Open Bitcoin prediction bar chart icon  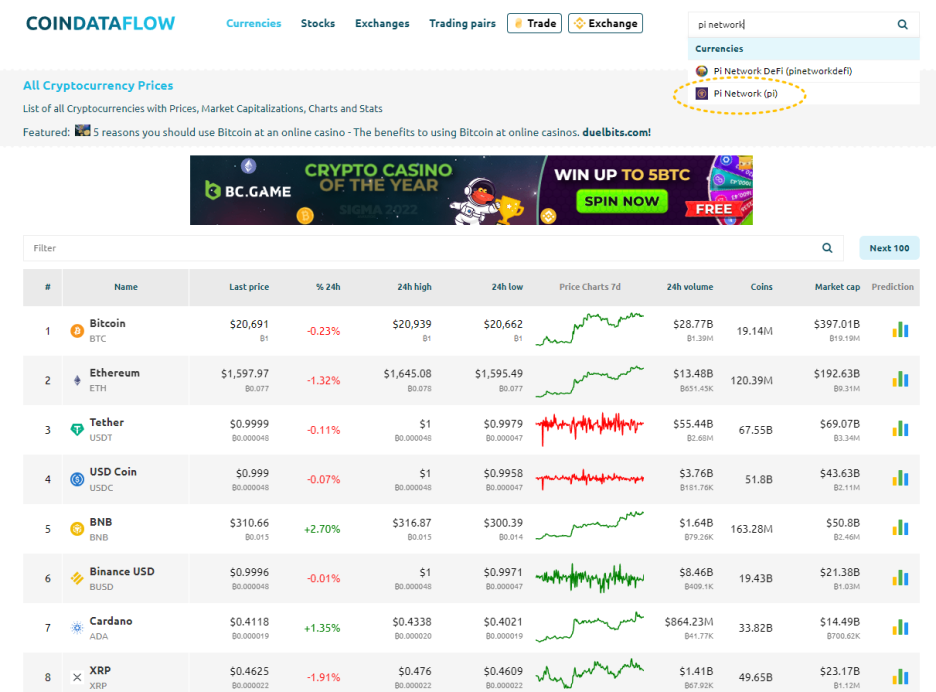coord(900,330)
